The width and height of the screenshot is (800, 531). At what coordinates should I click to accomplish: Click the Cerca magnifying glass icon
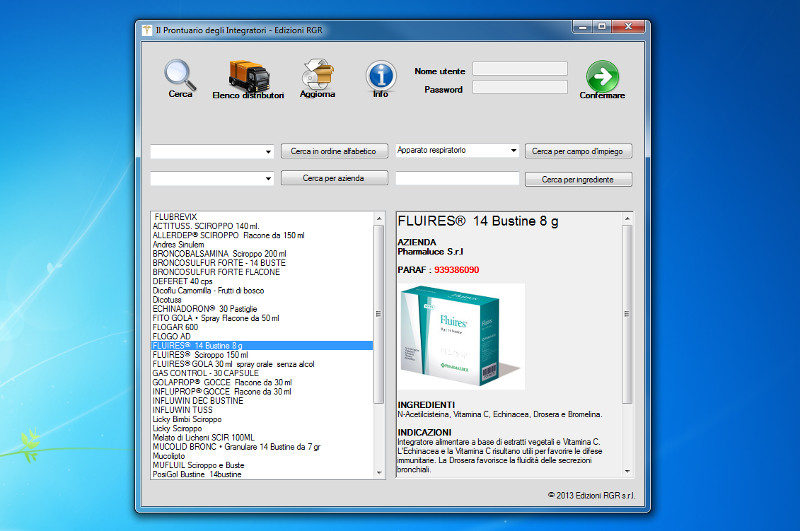180,74
